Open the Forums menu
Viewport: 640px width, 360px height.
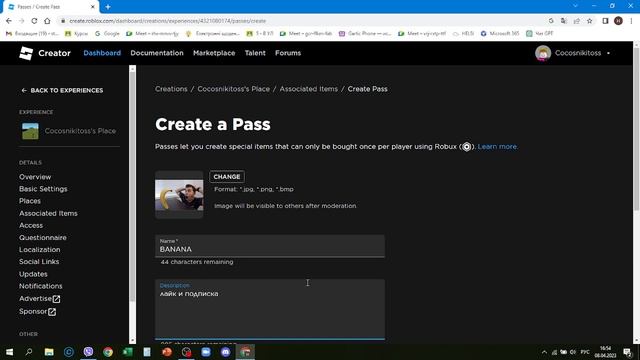(288, 53)
